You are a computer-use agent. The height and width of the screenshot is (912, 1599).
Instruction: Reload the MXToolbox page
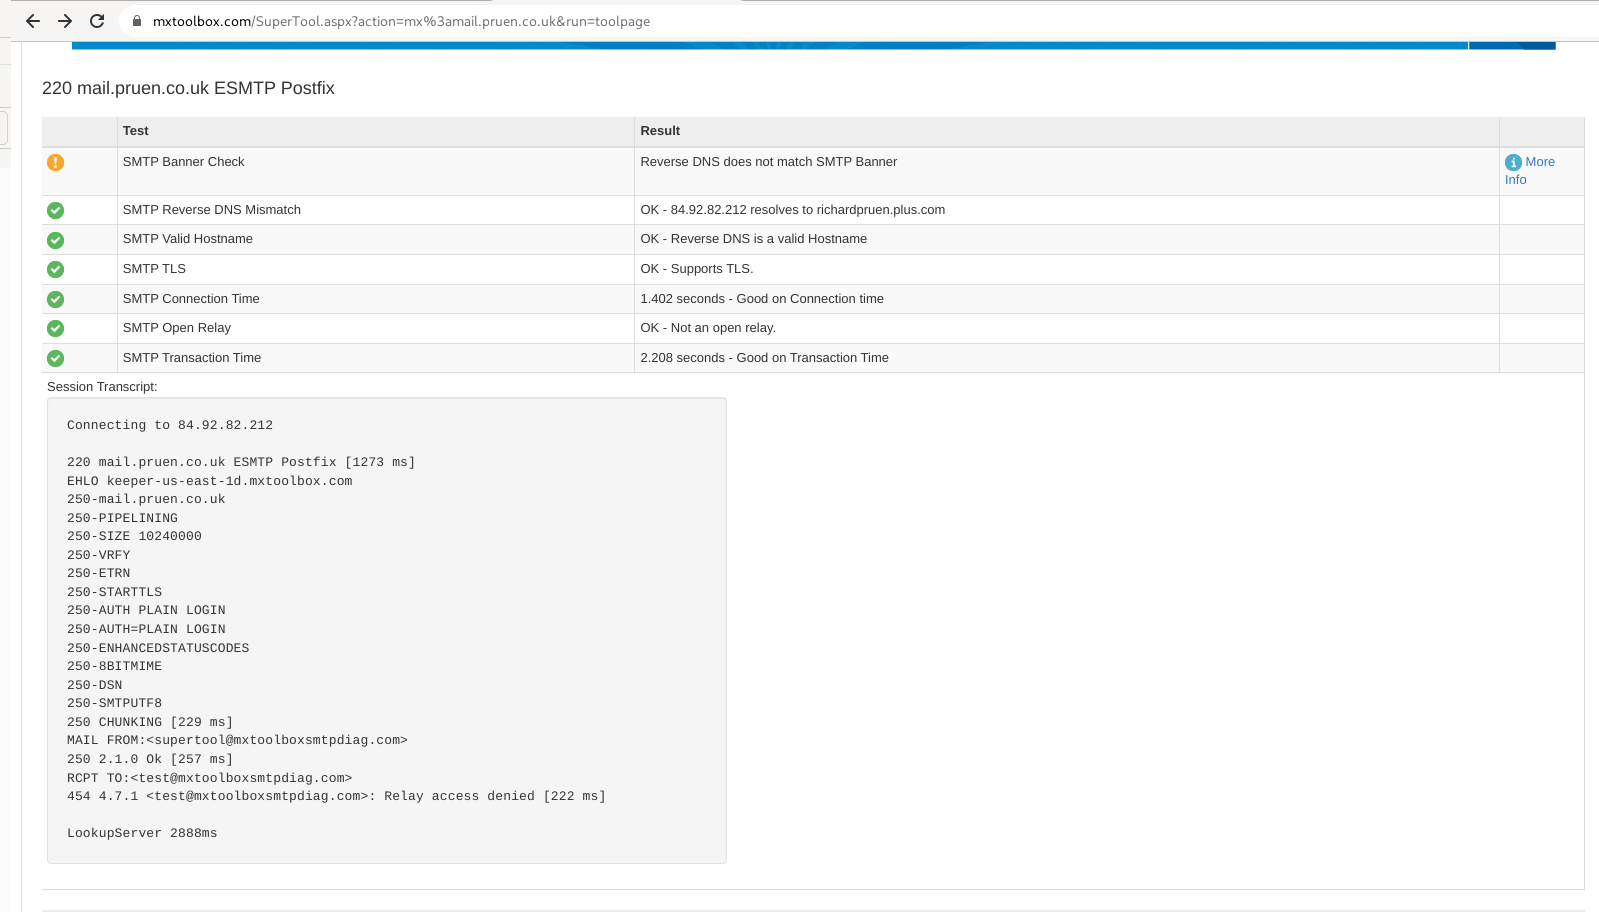(x=97, y=21)
